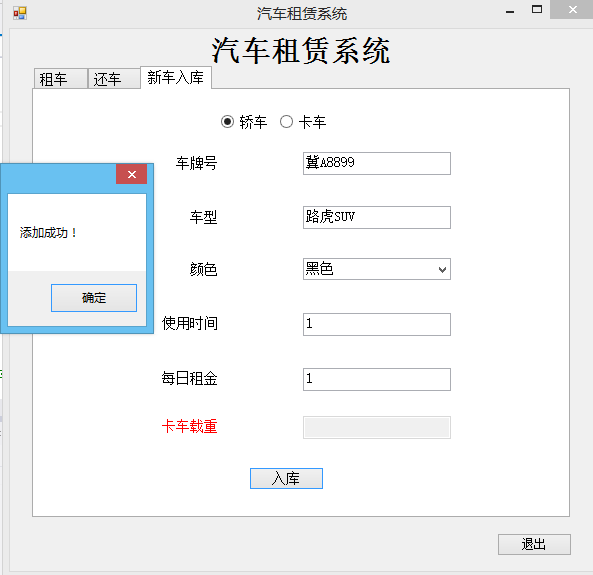The width and height of the screenshot is (593, 575).
Task: Click the large 汽车租赁系统 heading
Action: tap(301, 51)
